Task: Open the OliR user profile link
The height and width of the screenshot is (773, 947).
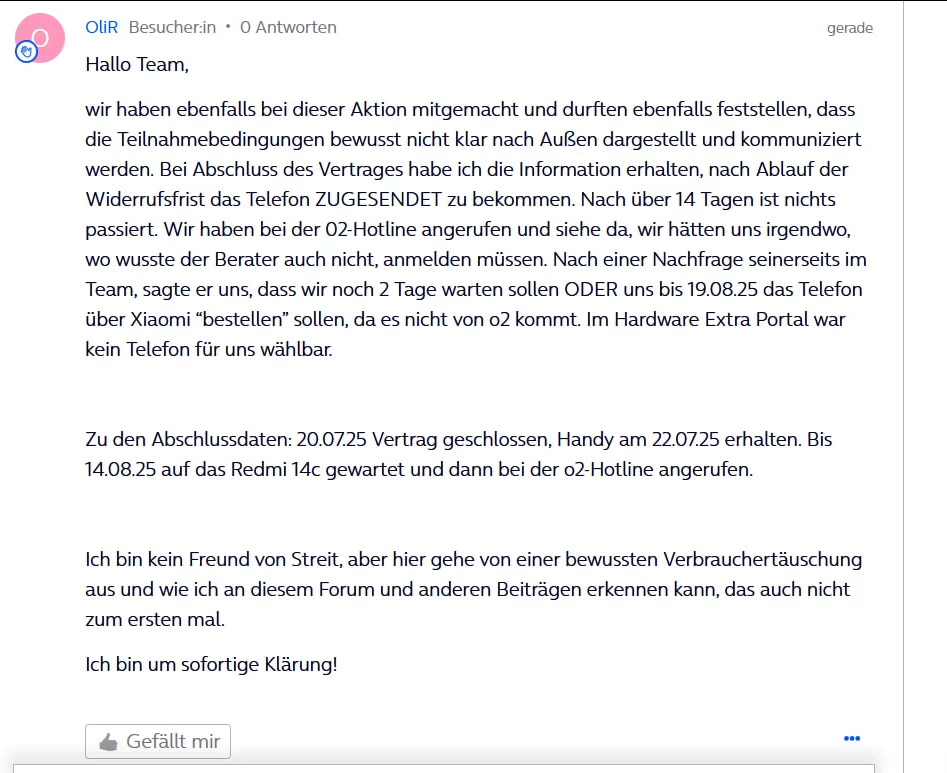Action: 101,27
